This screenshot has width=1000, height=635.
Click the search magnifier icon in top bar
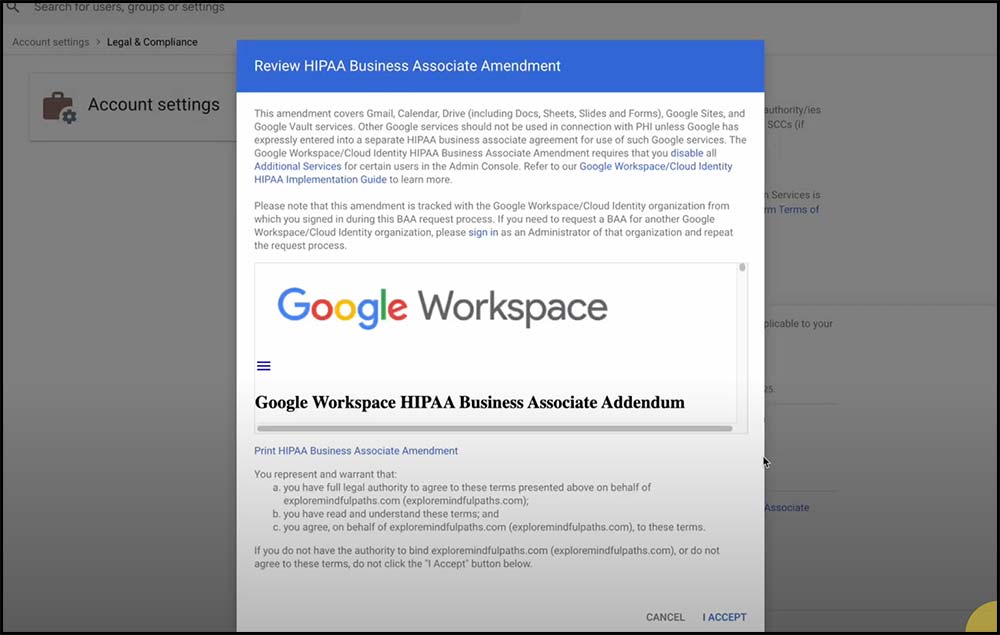tap(13, 7)
